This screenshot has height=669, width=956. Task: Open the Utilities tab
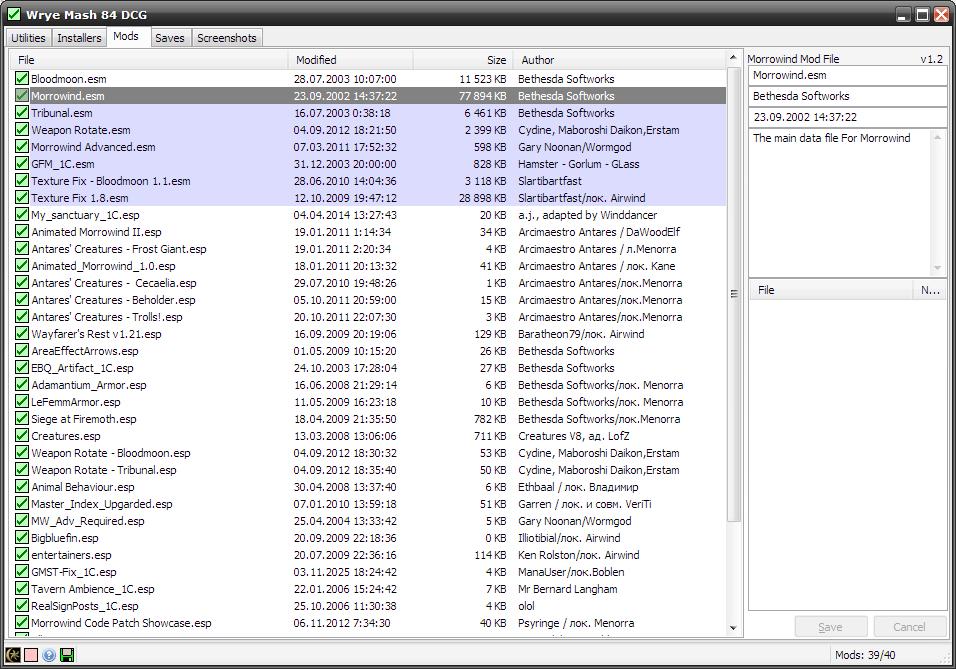28,38
